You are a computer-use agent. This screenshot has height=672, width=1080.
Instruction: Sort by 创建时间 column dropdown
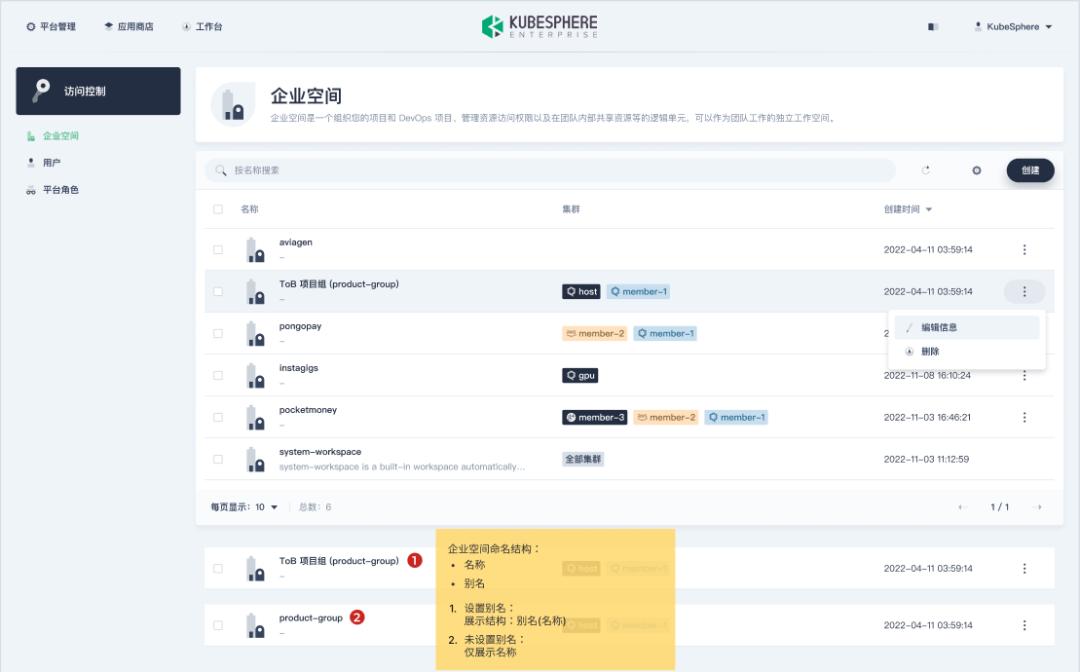click(x=908, y=209)
